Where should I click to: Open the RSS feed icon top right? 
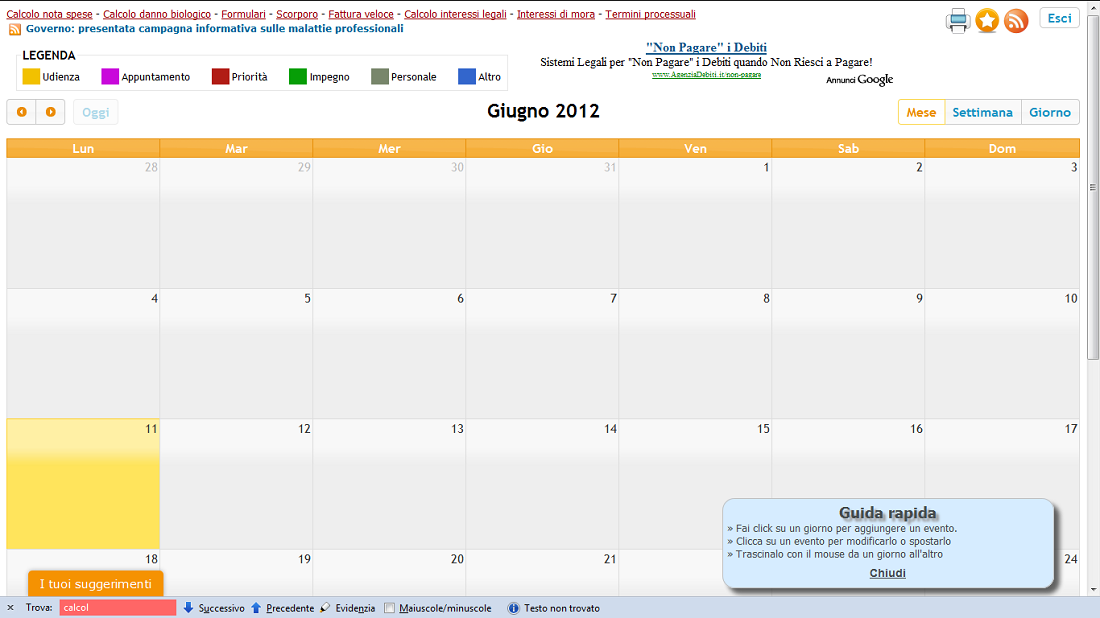[x=1016, y=20]
